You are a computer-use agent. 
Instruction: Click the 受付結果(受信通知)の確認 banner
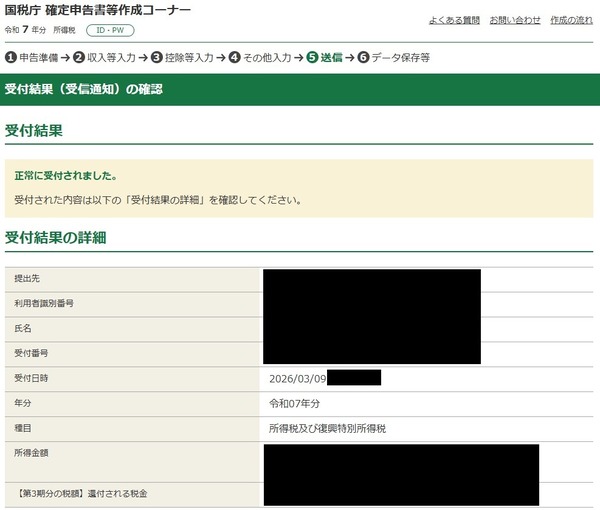300,90
